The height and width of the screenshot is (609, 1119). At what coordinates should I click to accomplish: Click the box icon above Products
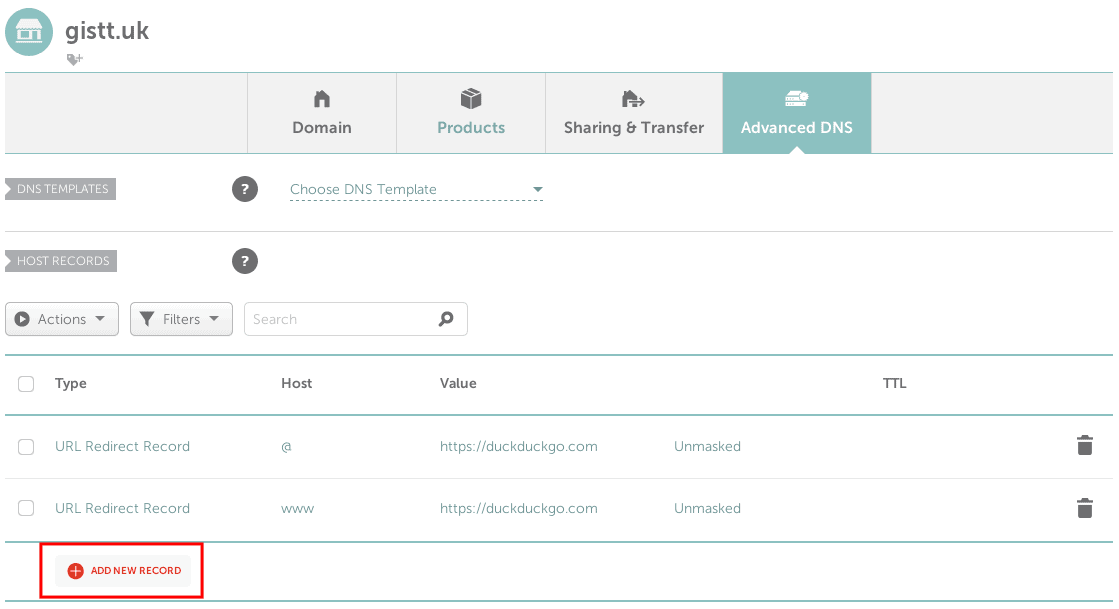pyautogui.click(x=470, y=99)
